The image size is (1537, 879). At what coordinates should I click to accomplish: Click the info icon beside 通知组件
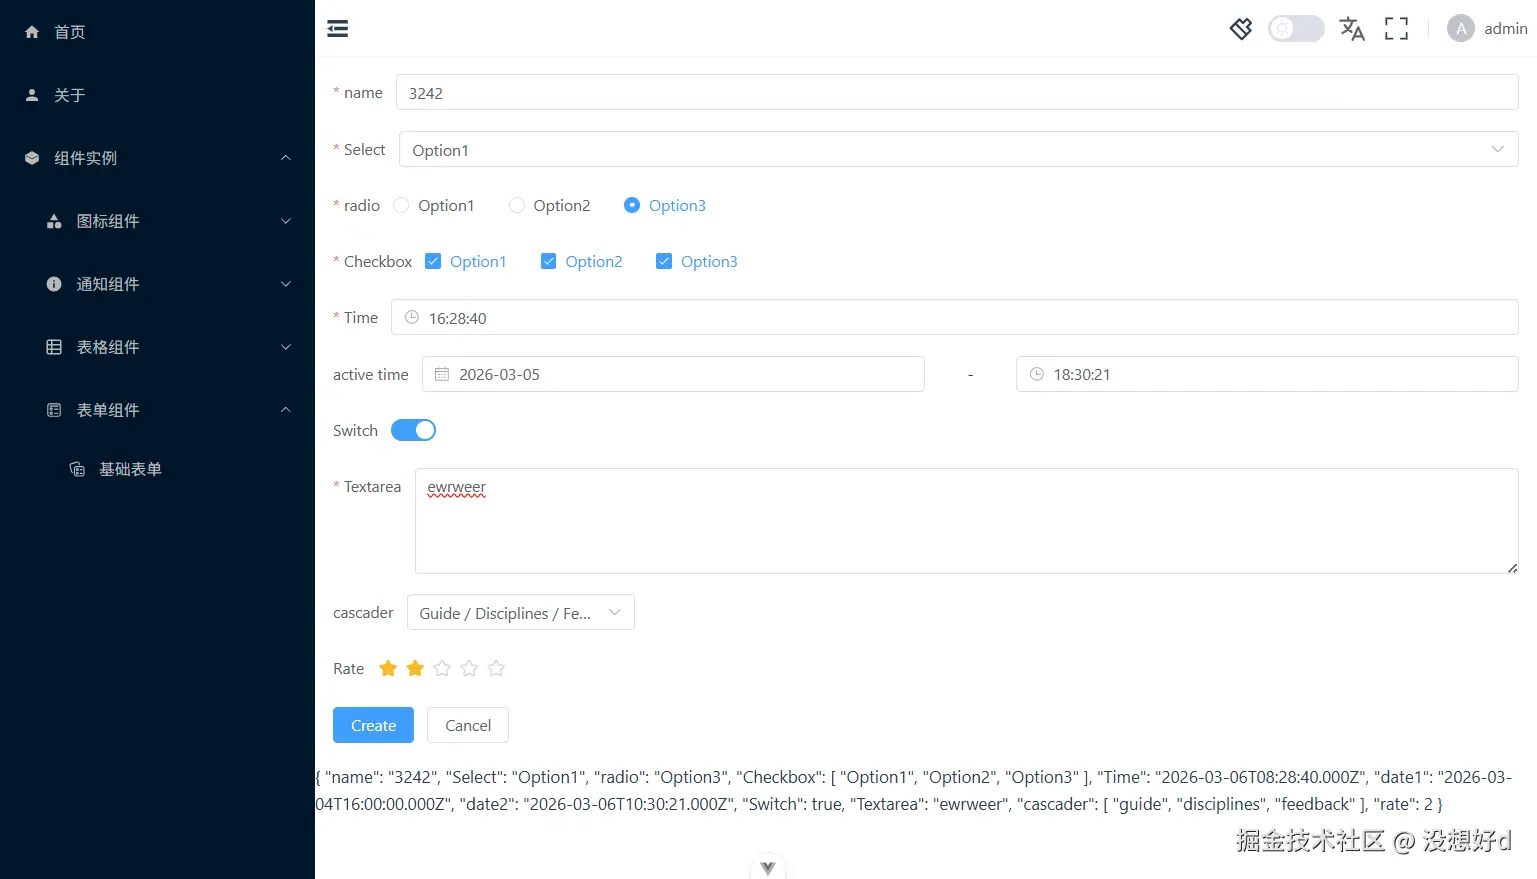pyautogui.click(x=54, y=284)
